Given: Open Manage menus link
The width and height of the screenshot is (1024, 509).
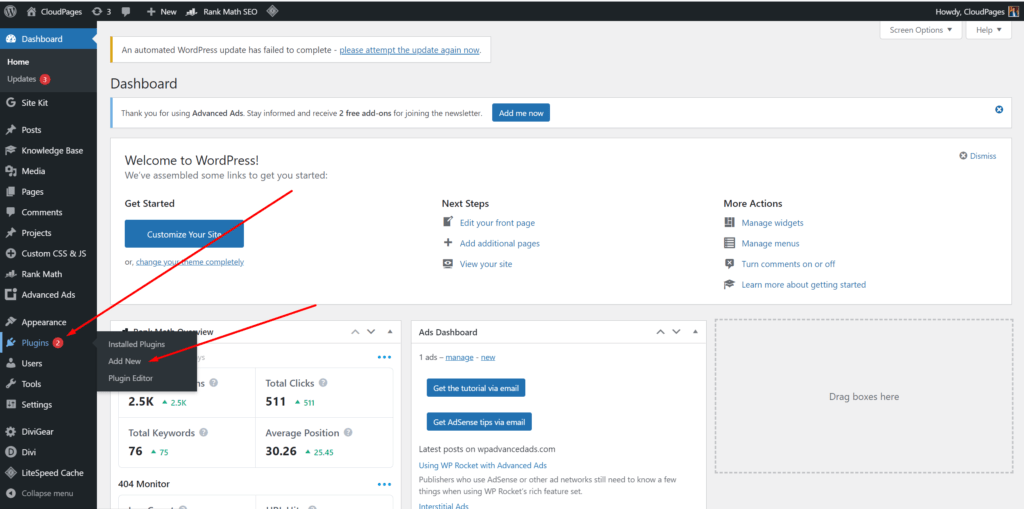Looking at the screenshot, I should click(x=770, y=243).
